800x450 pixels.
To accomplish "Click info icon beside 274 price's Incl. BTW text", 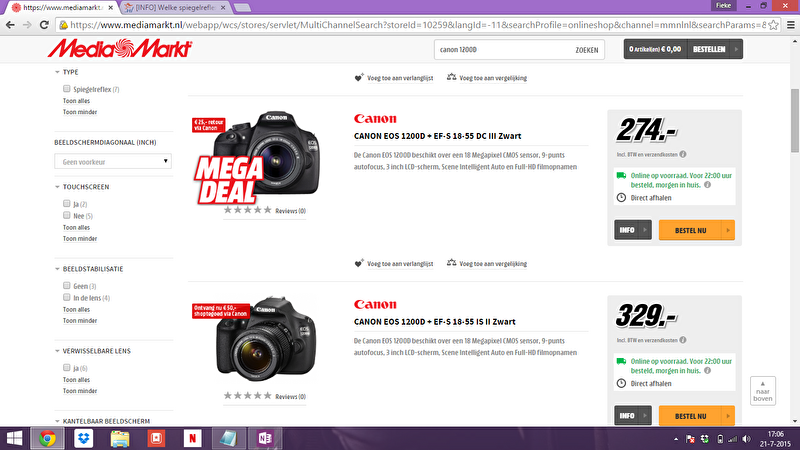I will click(683, 154).
